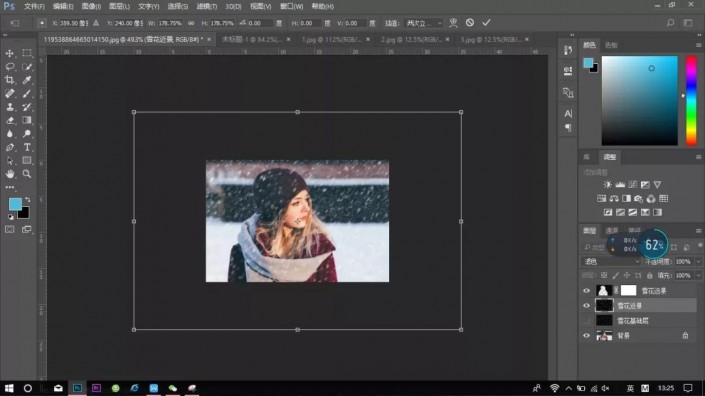The height and width of the screenshot is (396, 705).
Task: Hide the top 雪花远景 layer
Action: tap(586, 291)
